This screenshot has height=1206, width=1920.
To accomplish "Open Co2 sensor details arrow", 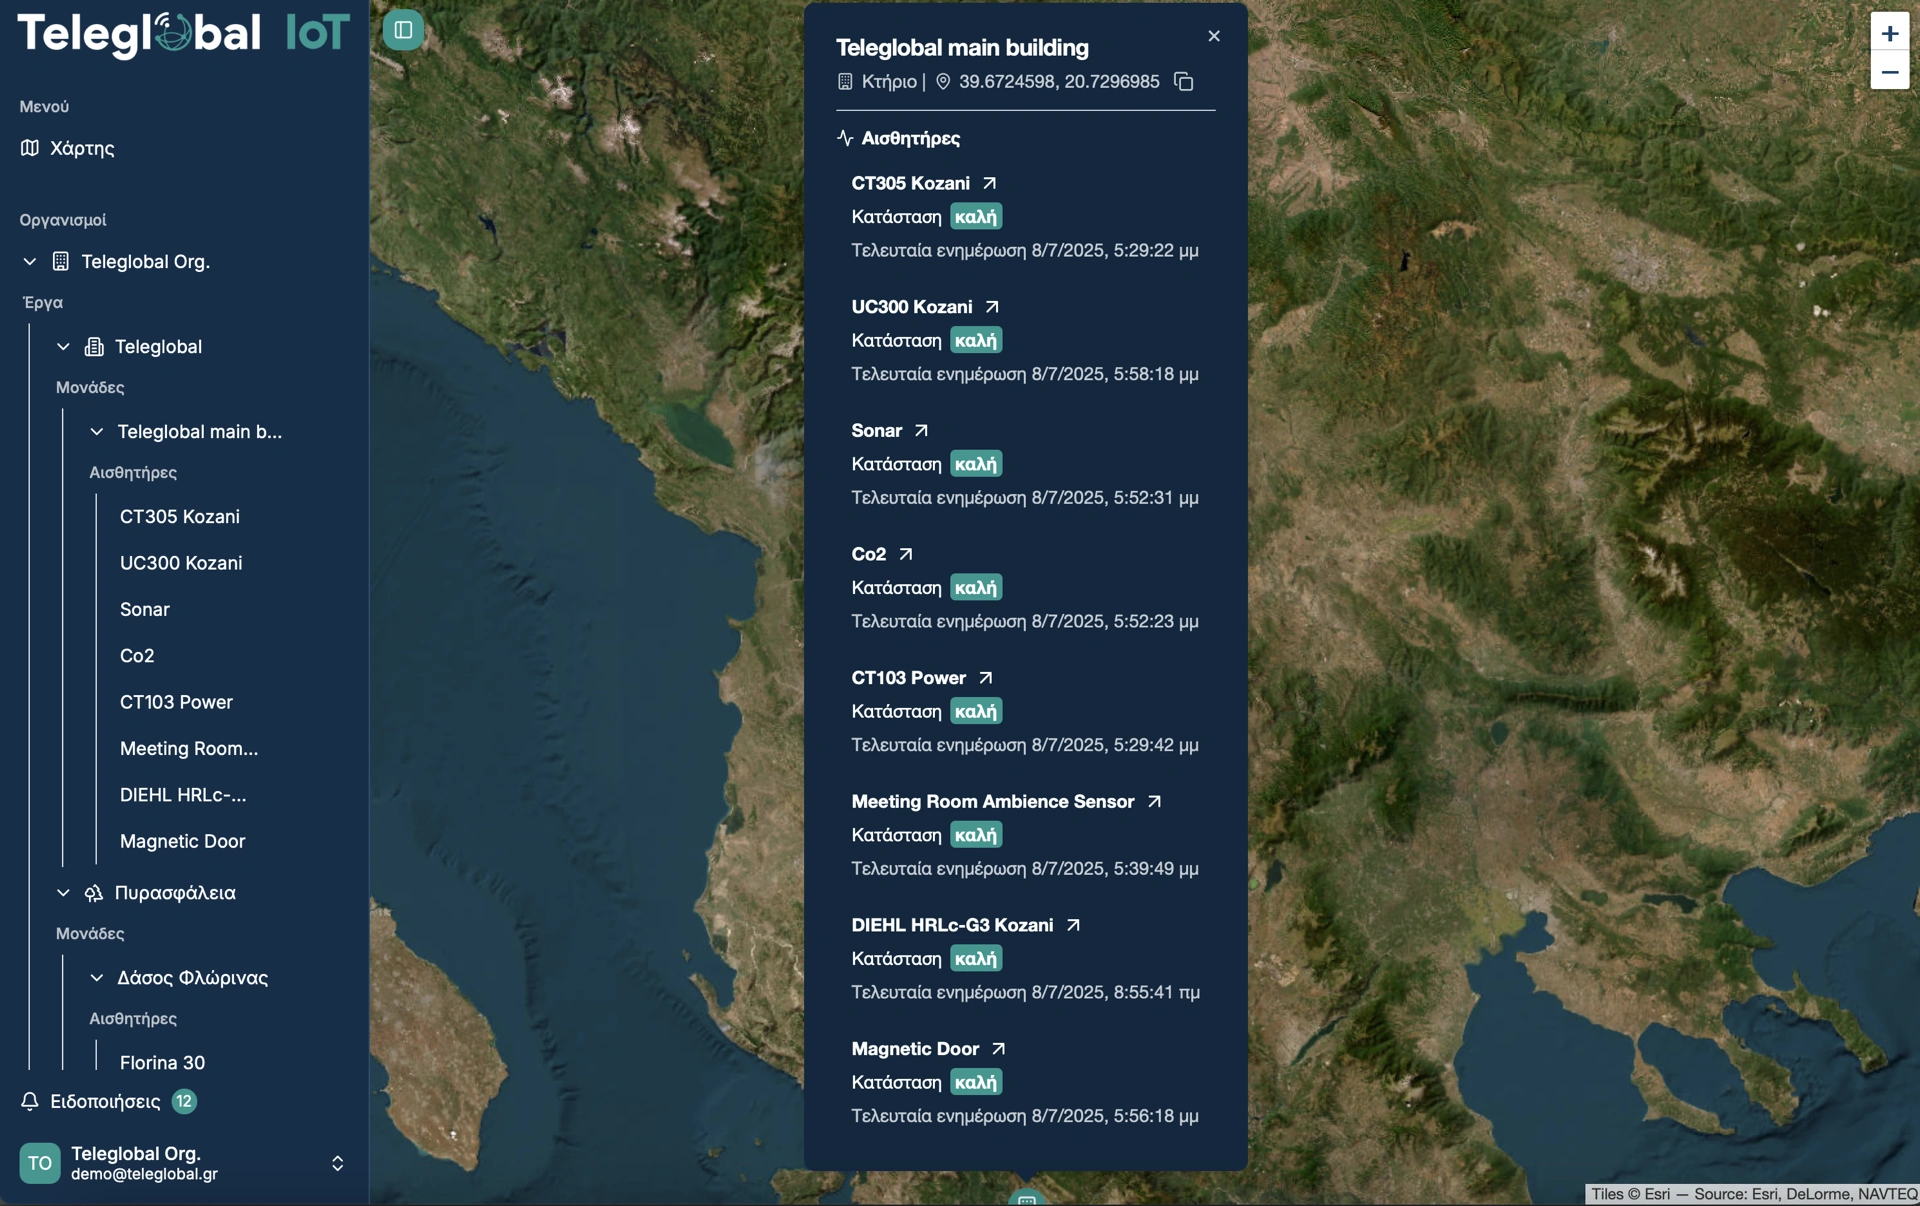I will click(x=905, y=554).
